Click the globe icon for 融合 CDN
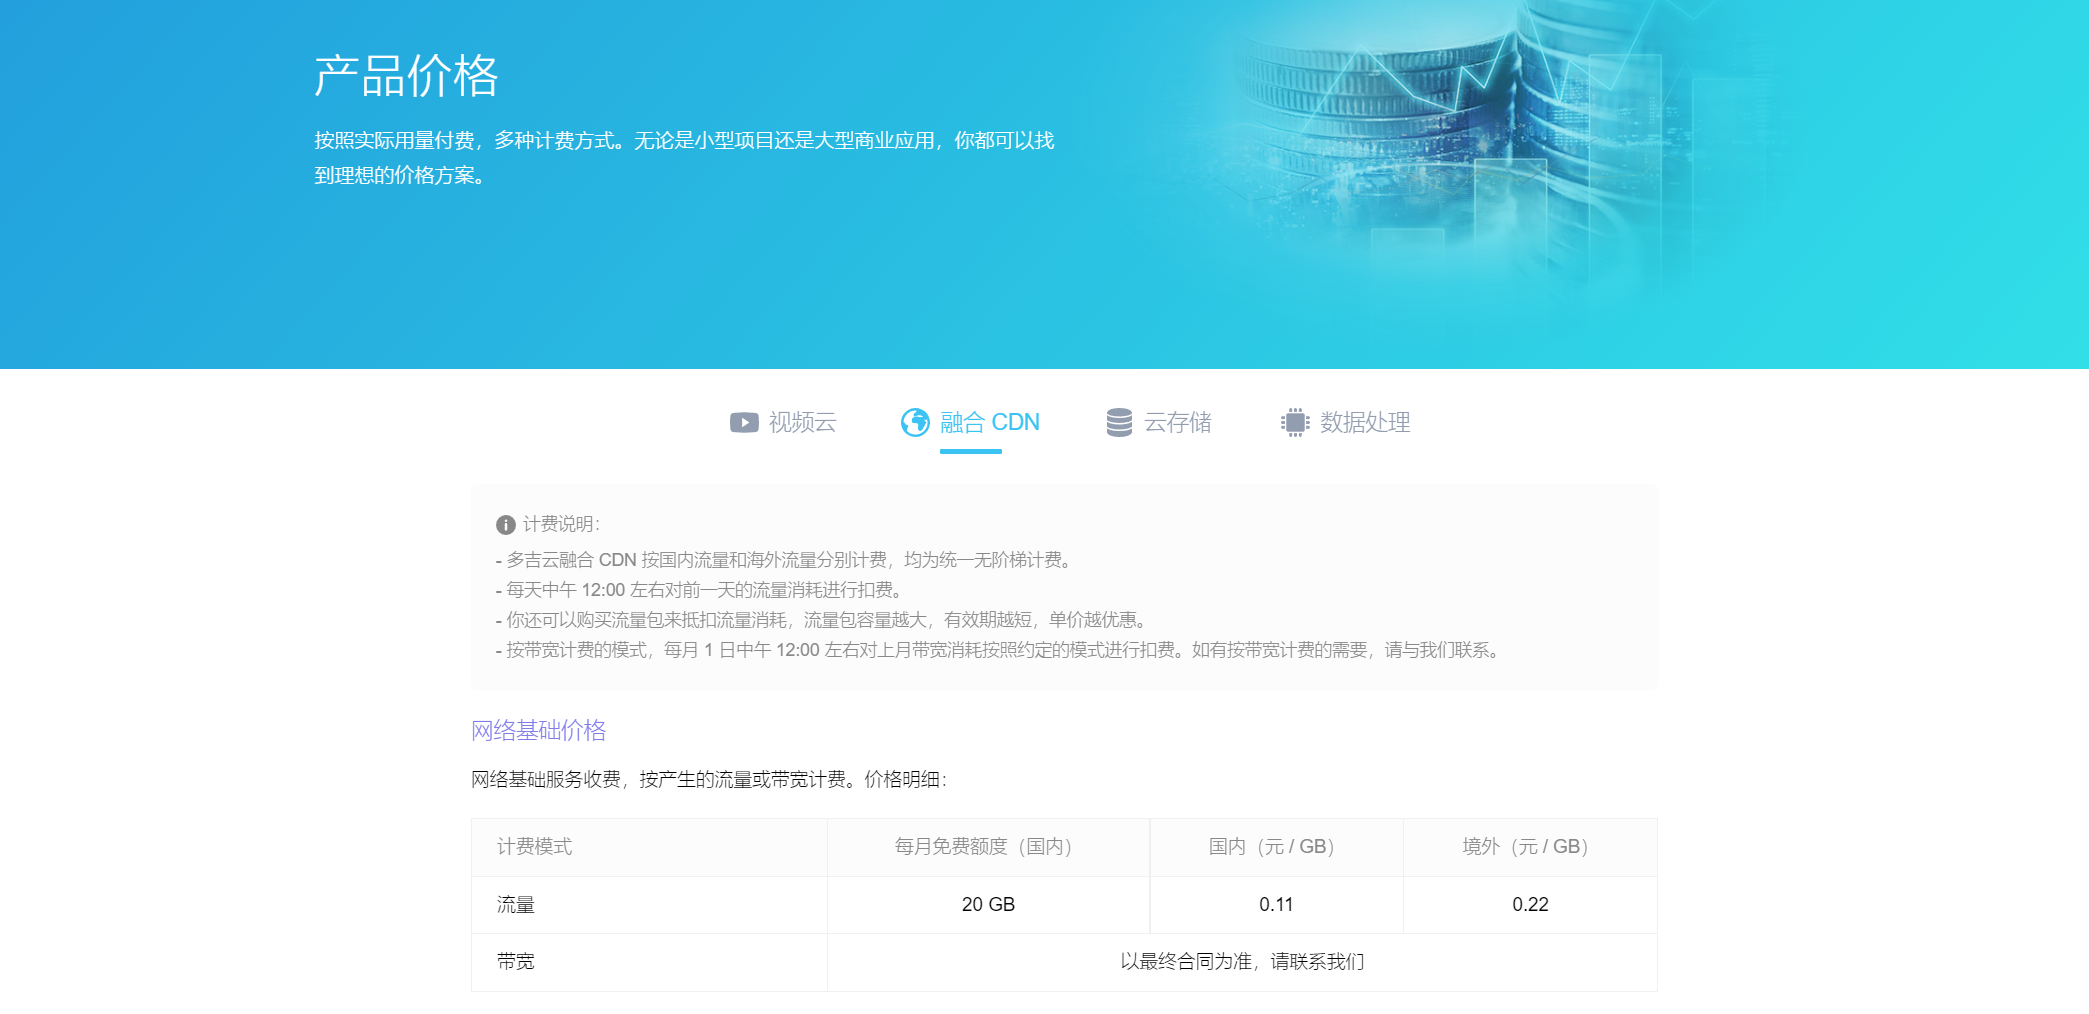This screenshot has width=2089, height=1014. point(915,423)
